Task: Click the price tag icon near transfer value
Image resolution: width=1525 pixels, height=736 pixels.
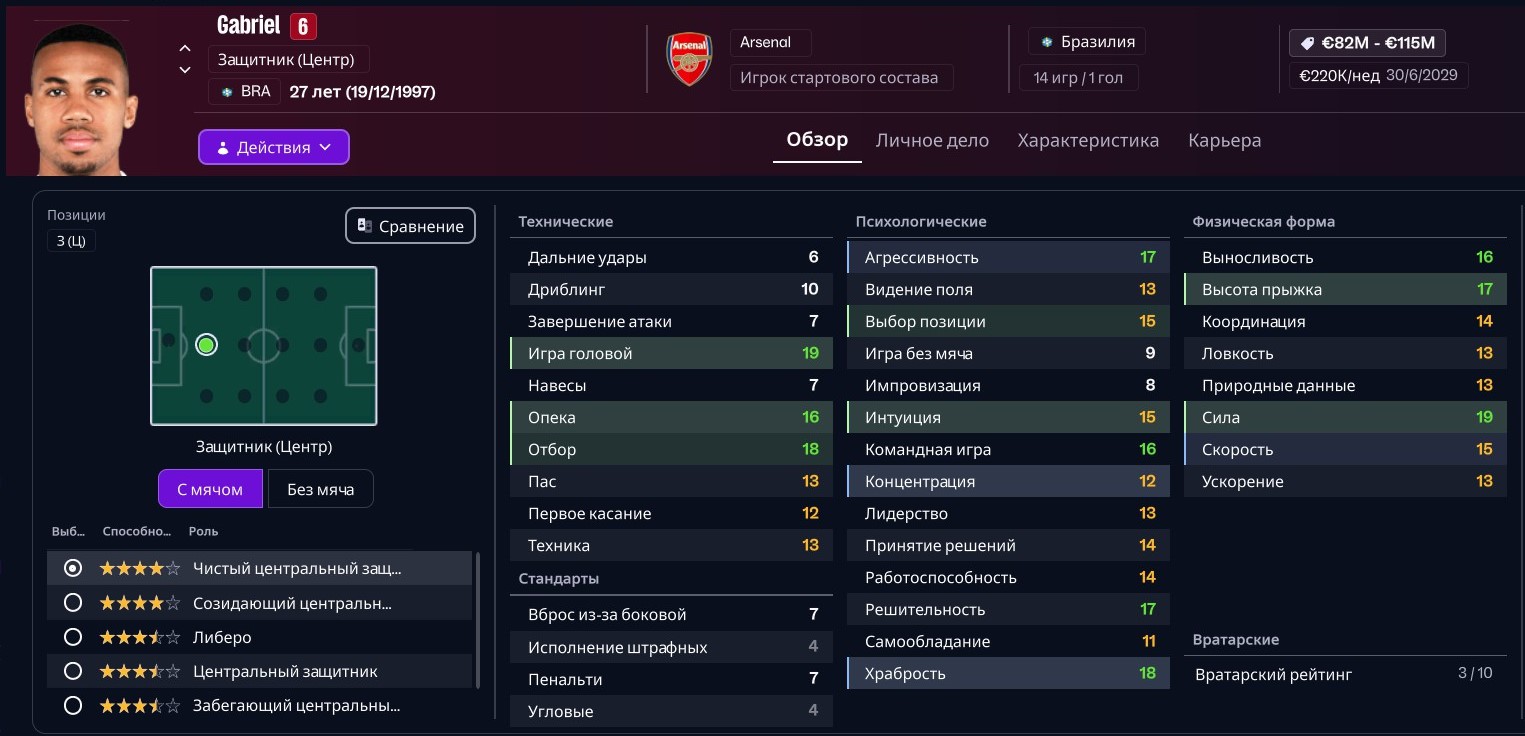Action: 1305,43
